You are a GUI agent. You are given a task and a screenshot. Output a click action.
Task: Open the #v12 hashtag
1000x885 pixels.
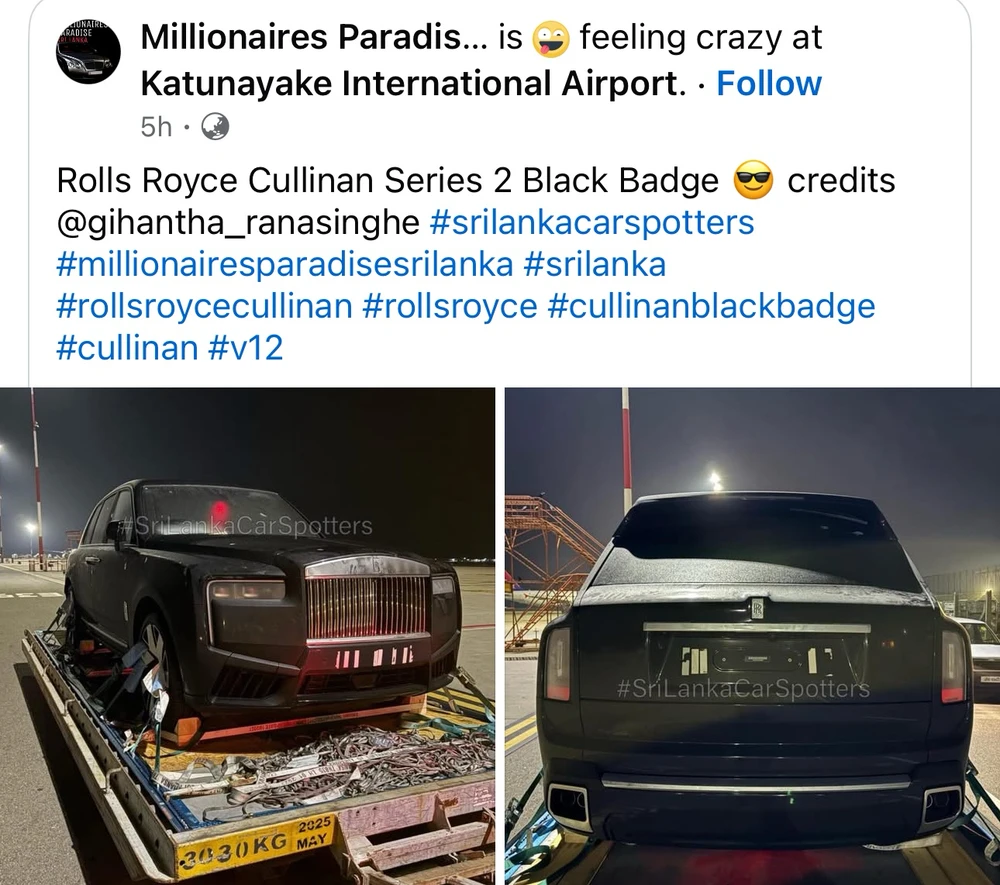click(246, 348)
